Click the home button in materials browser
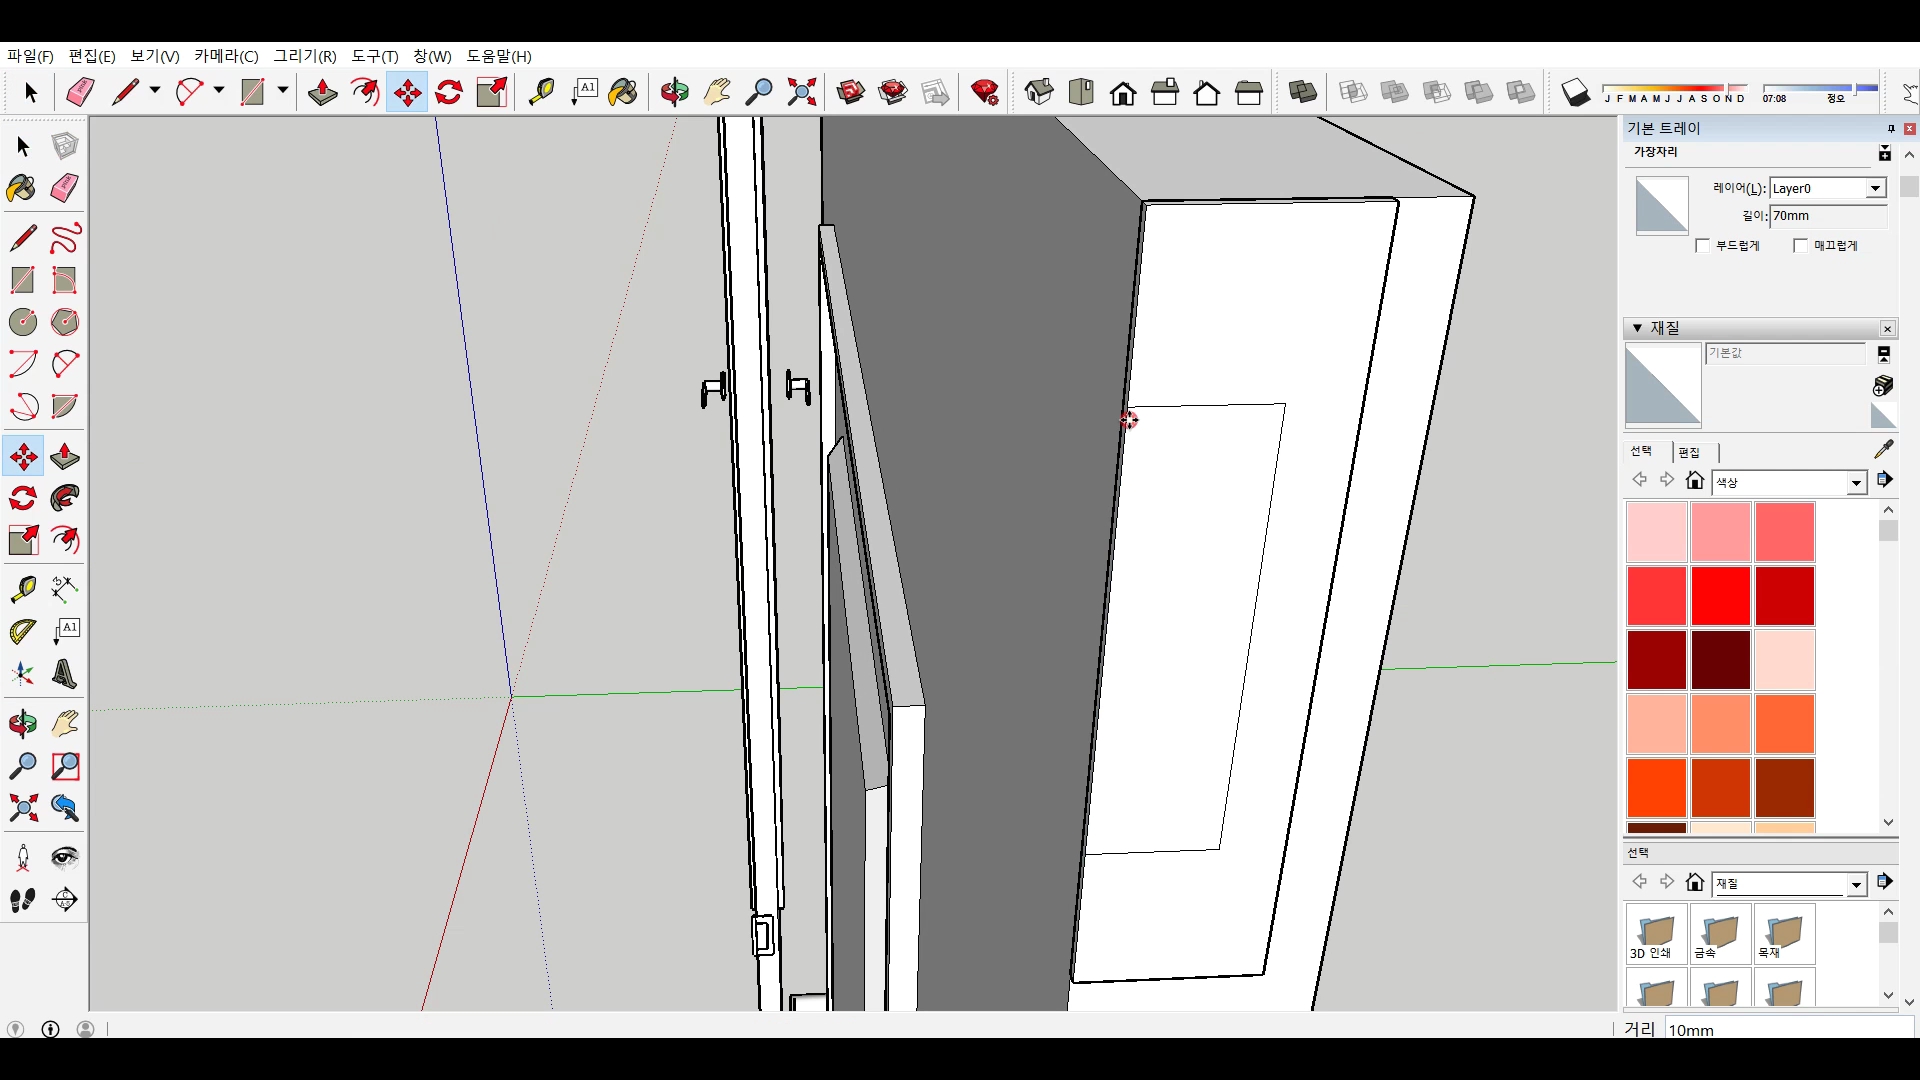Image resolution: width=1920 pixels, height=1080 pixels. click(1694, 481)
